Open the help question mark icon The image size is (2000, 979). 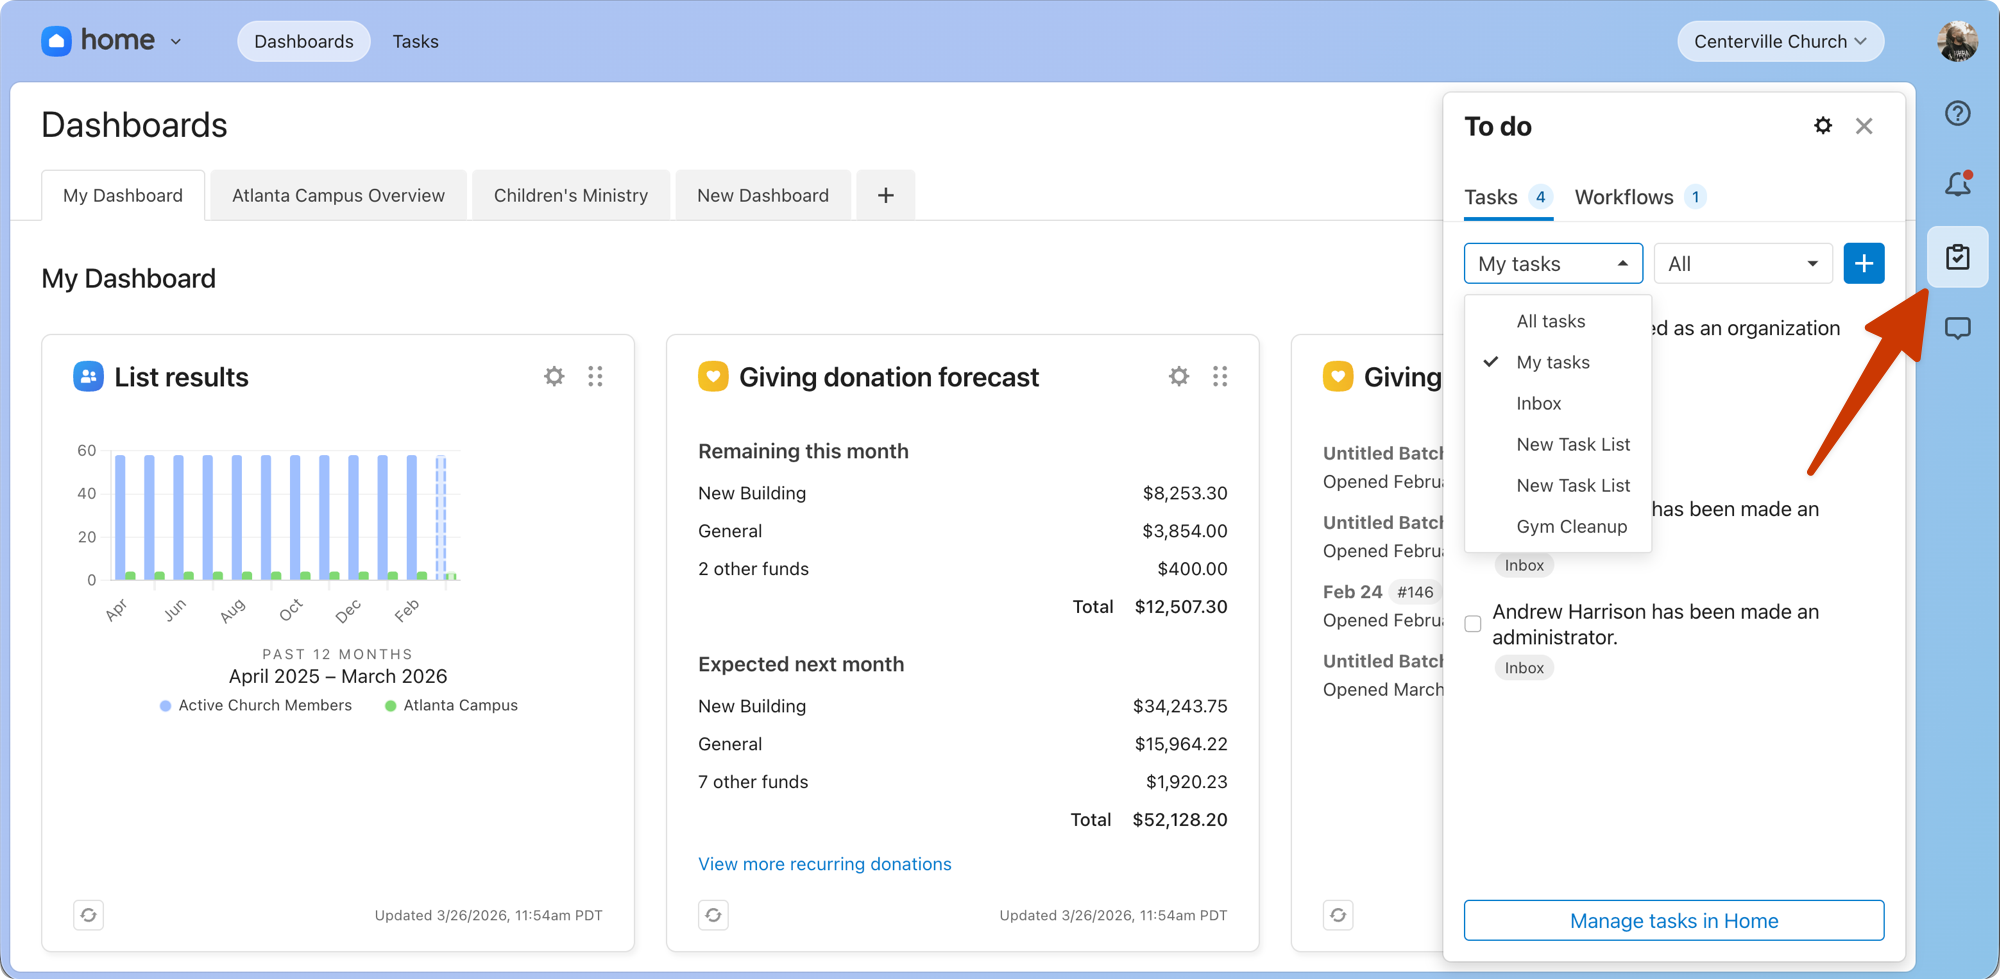[1957, 113]
